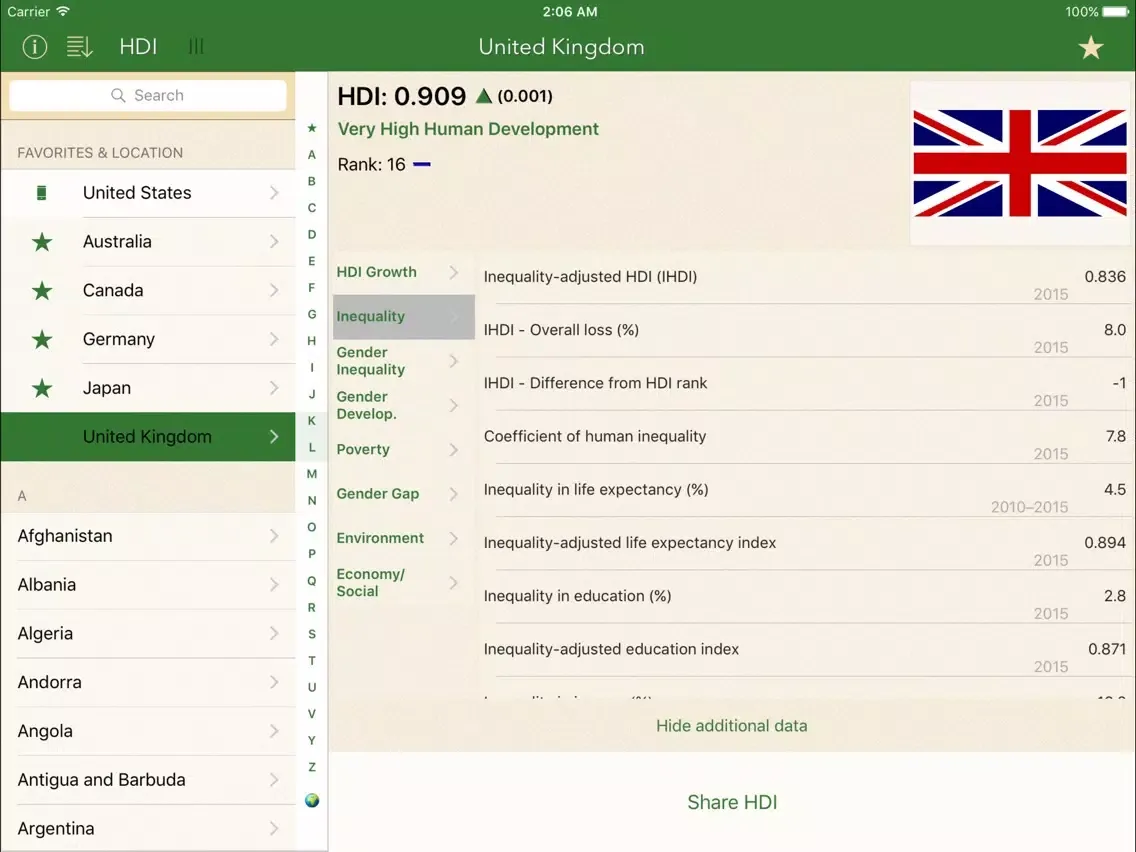Open the HDI indicator selector in the top bar
1136x852 pixels.
point(138,47)
